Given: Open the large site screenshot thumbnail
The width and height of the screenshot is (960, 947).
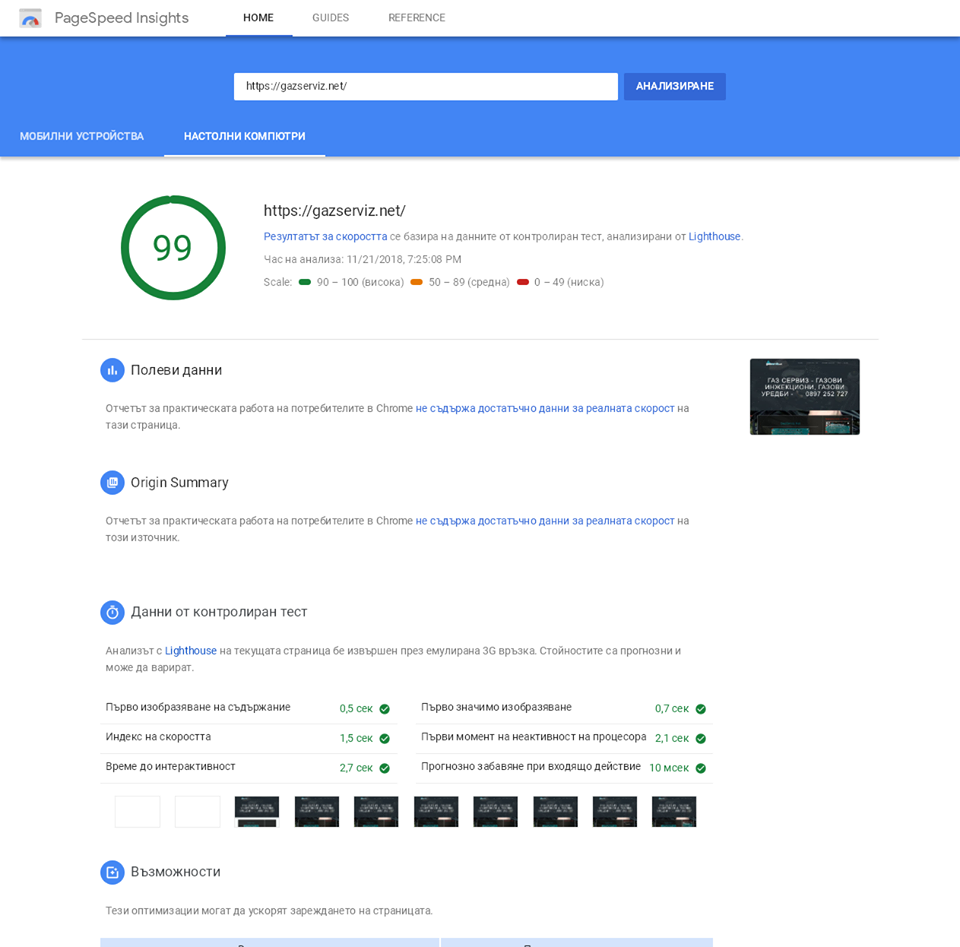Looking at the screenshot, I should [x=804, y=397].
